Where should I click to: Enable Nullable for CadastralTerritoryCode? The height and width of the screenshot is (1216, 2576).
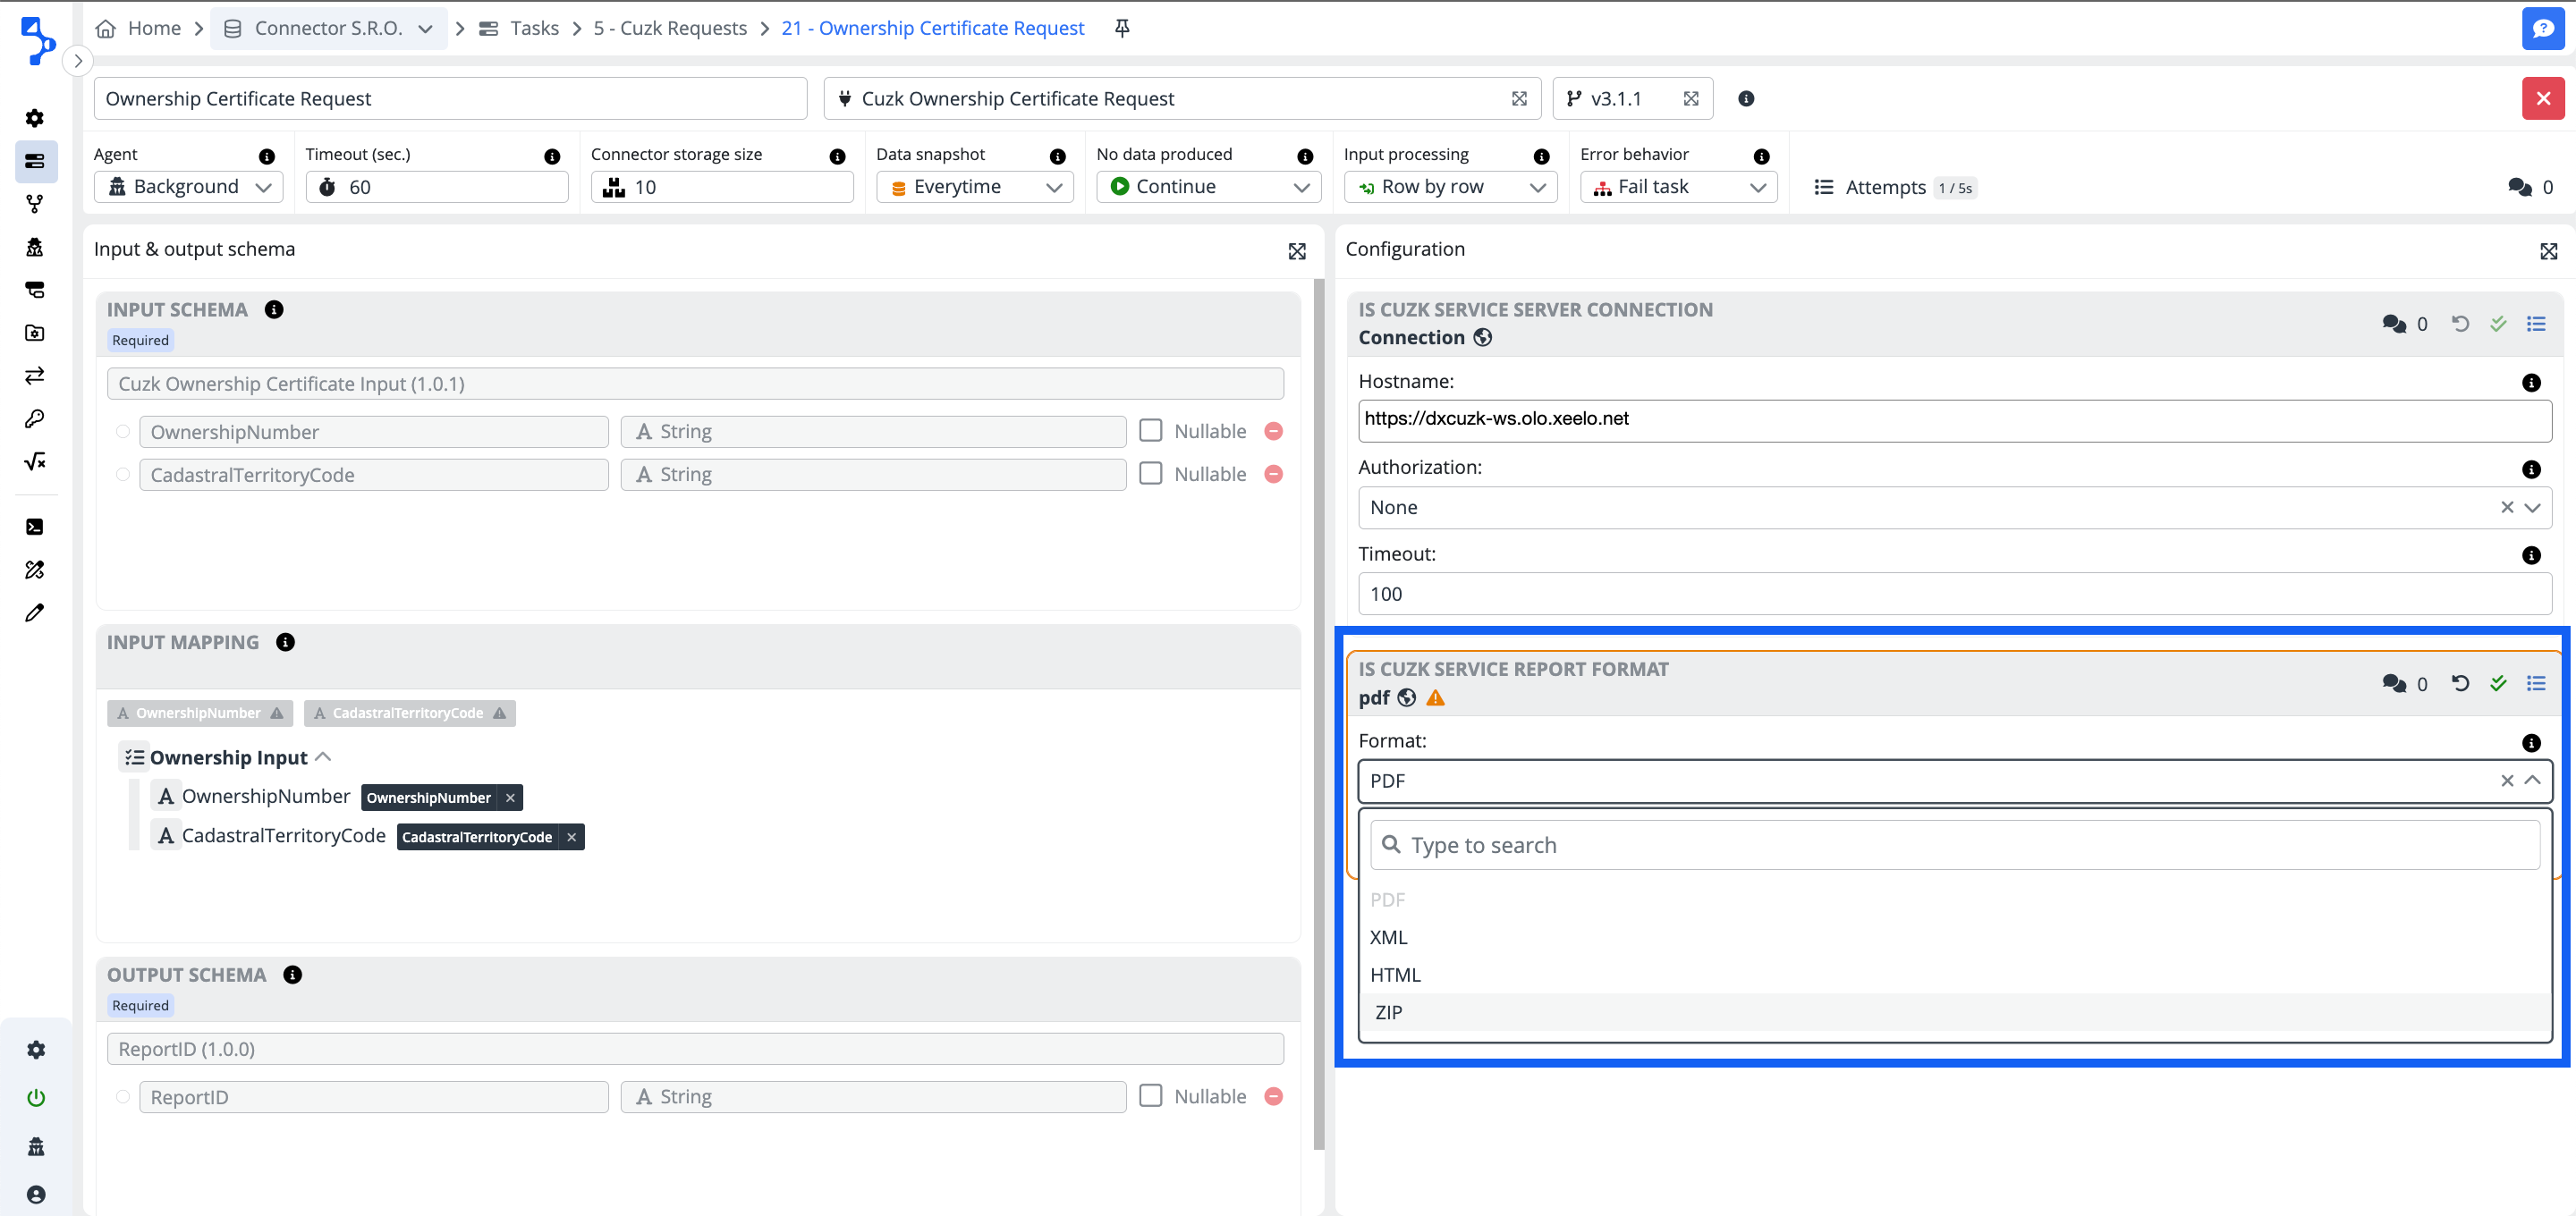1151,474
